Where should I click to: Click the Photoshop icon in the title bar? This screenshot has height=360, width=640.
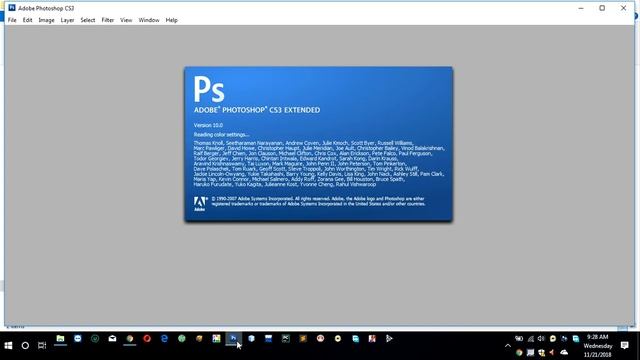pyautogui.click(x=12, y=8)
